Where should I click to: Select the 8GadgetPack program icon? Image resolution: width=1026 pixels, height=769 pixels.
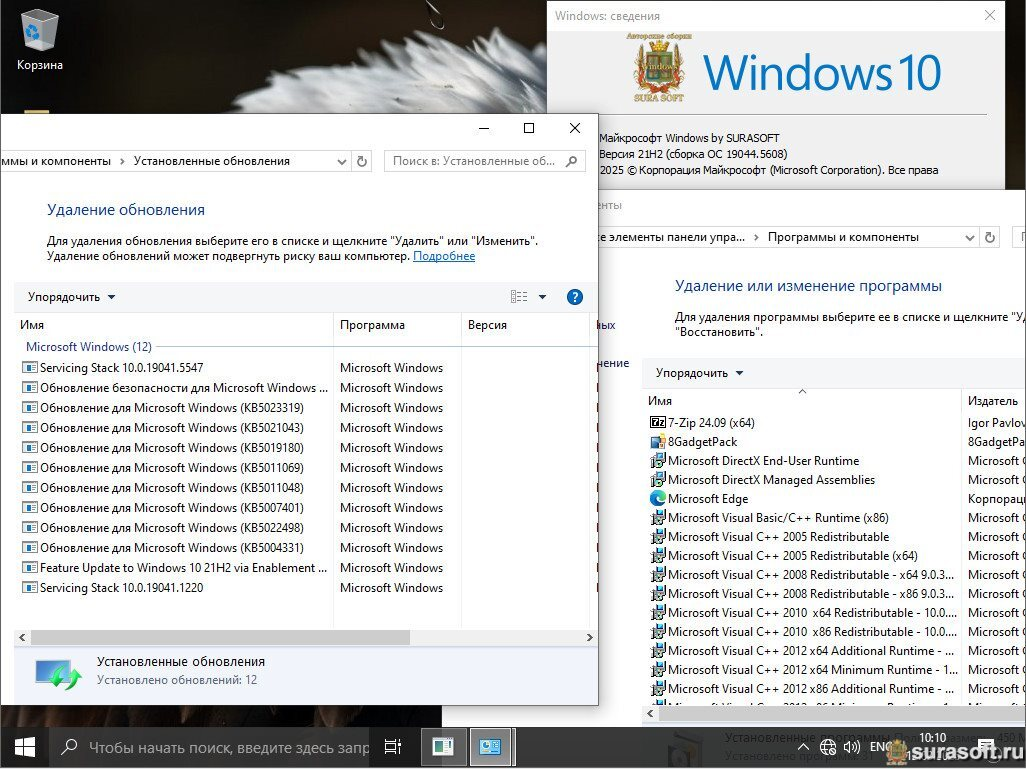coord(657,442)
